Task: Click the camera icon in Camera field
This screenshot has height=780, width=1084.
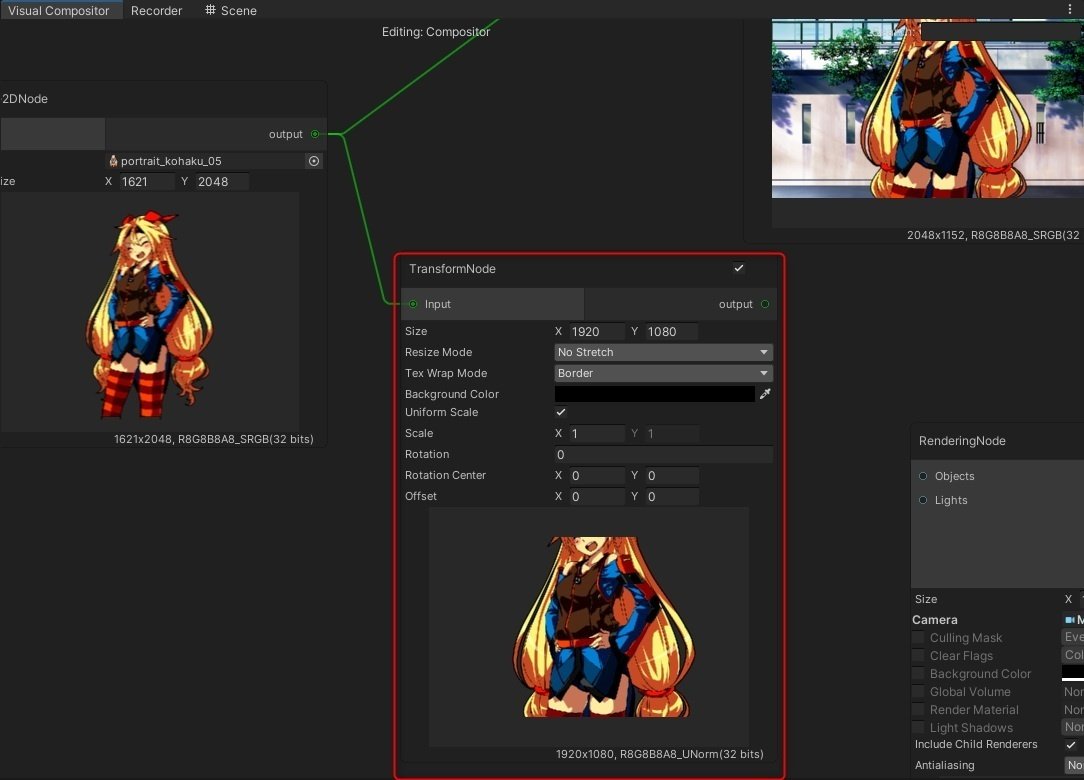Action: click(x=1070, y=620)
